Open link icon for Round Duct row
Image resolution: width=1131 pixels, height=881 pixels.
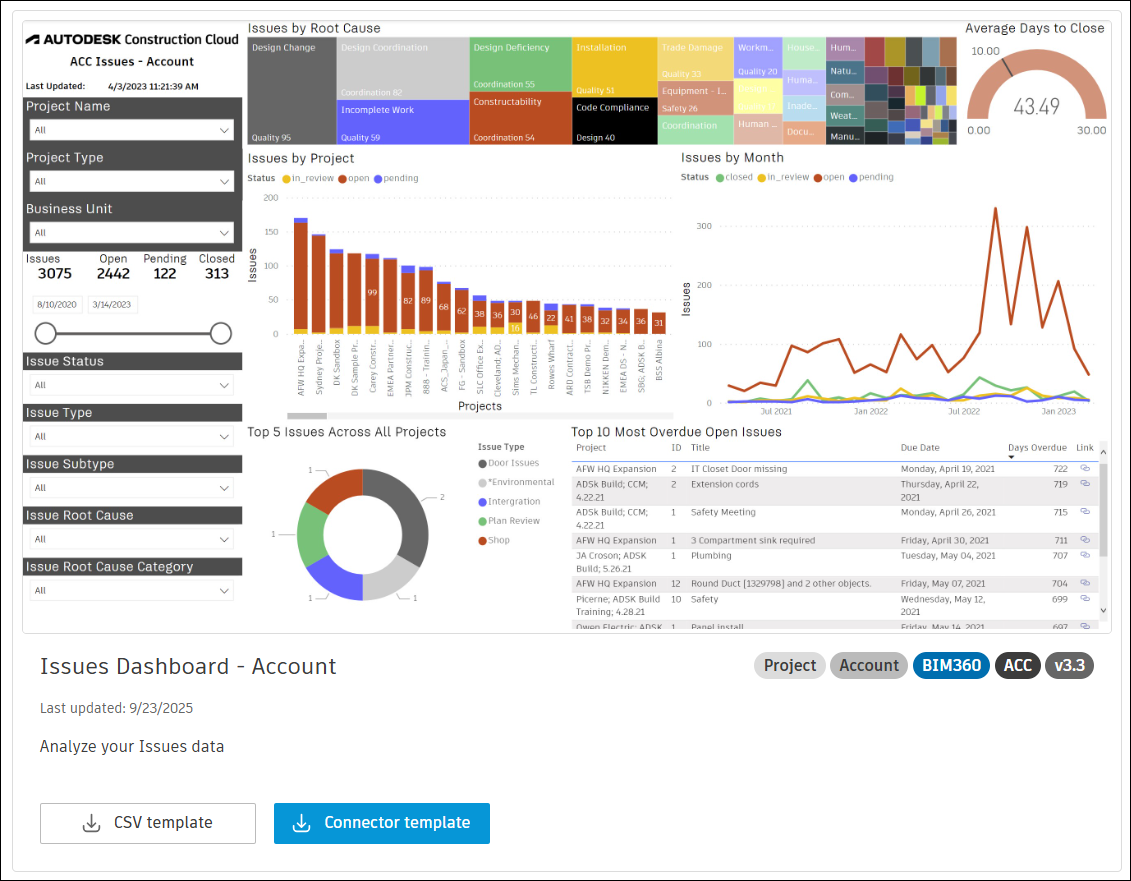click(1084, 583)
